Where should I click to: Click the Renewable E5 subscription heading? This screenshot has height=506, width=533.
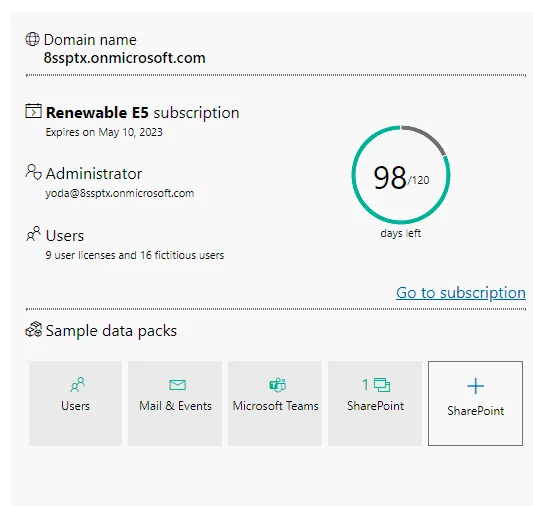[142, 112]
